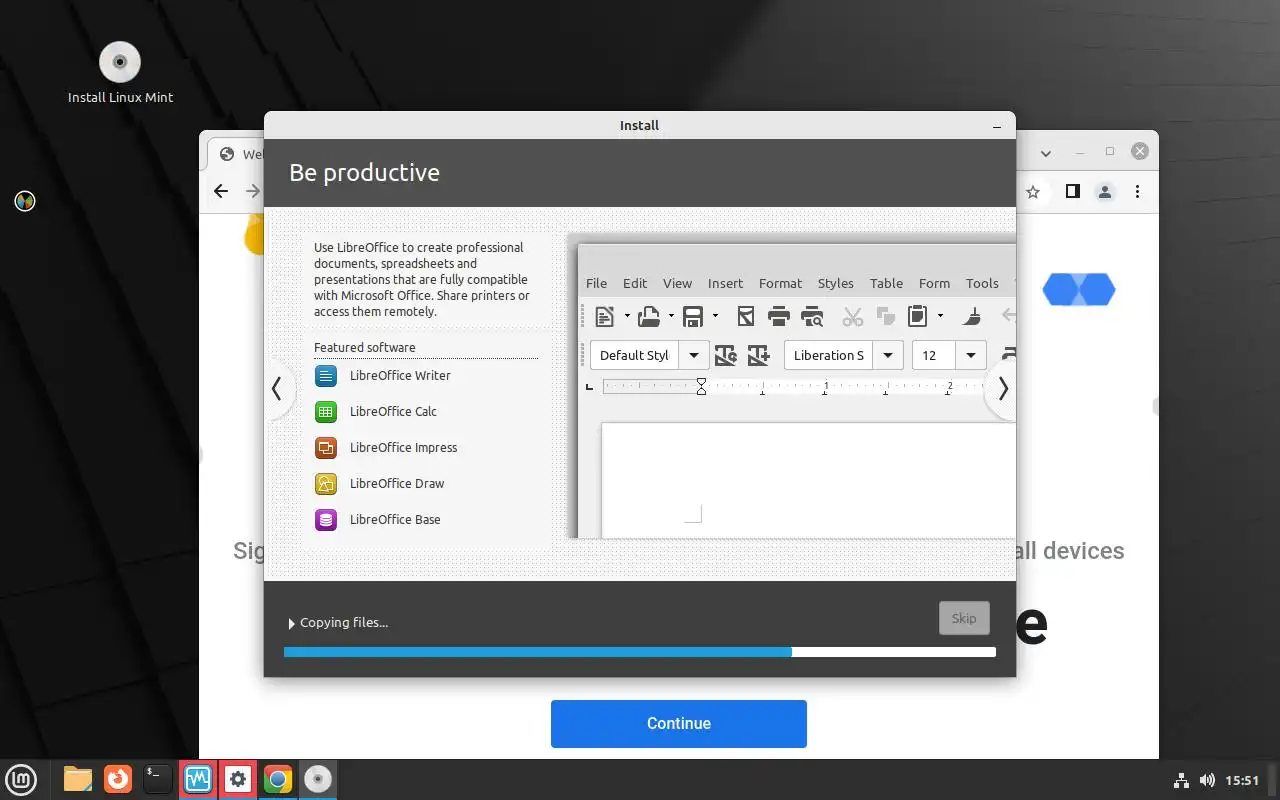
Task: Open the network tray icon
Action: (x=1181, y=780)
